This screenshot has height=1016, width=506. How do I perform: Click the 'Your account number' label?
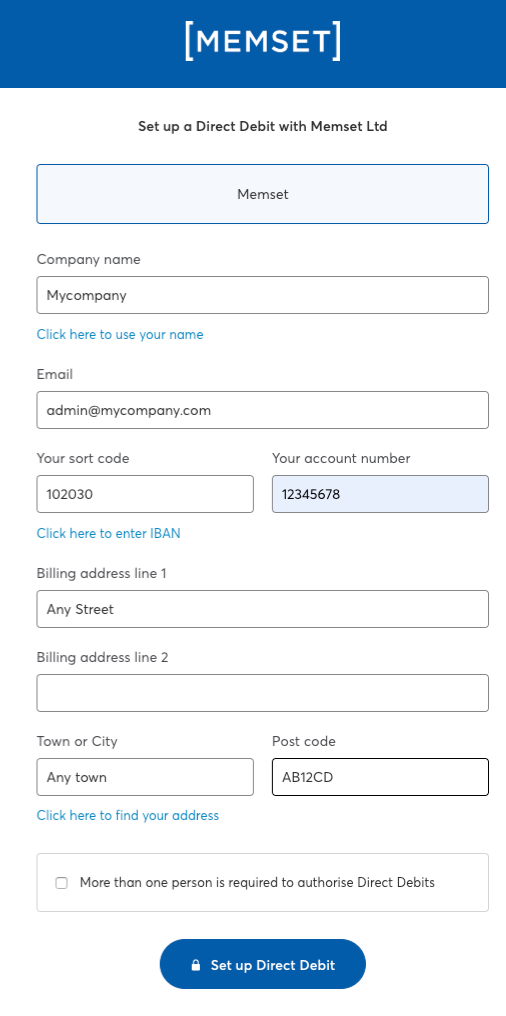(341, 458)
